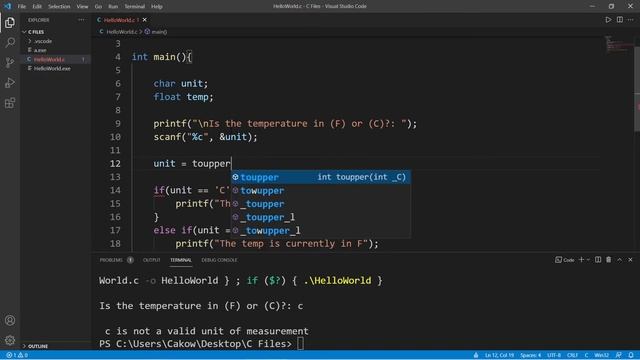Open the Source Control view
The height and width of the screenshot is (360, 640).
click(10, 62)
